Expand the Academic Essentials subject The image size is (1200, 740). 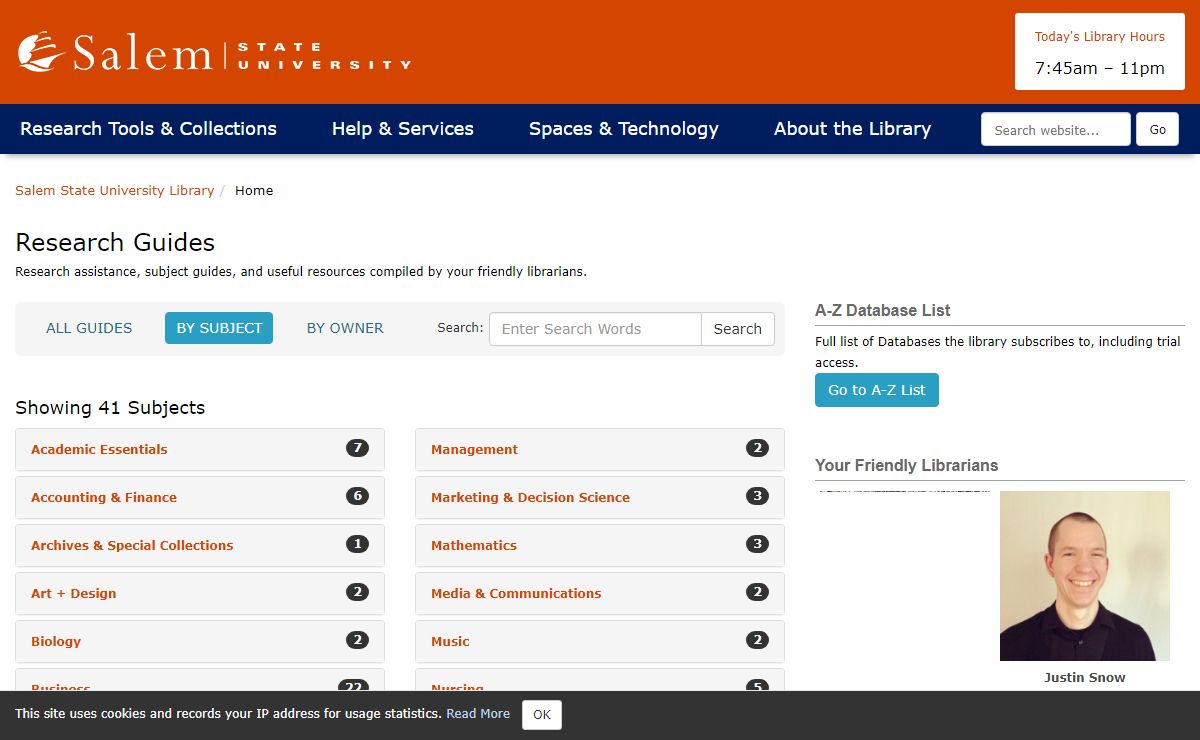click(x=200, y=449)
